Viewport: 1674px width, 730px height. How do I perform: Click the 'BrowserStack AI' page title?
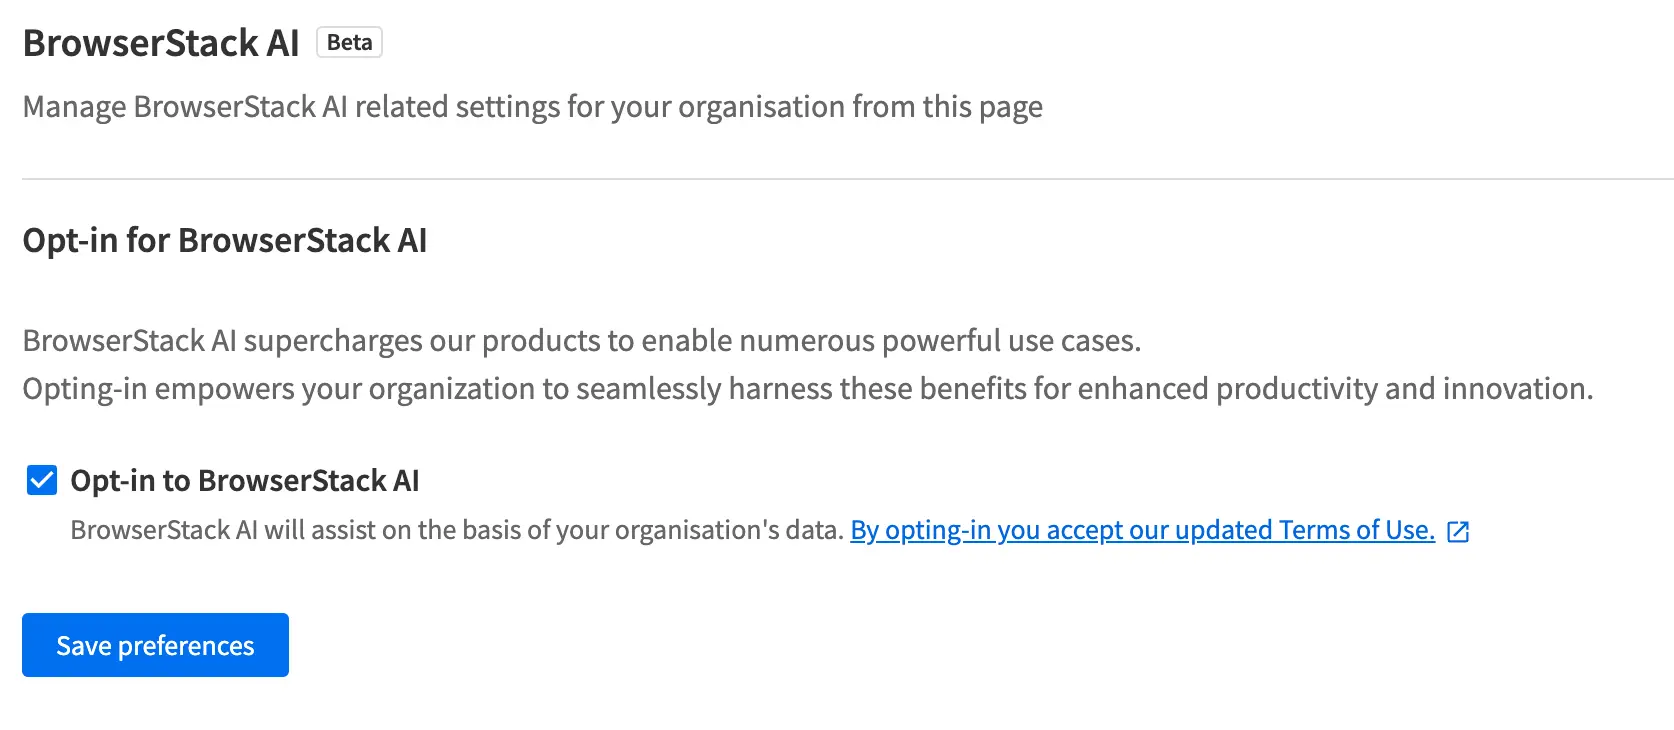[x=161, y=43]
